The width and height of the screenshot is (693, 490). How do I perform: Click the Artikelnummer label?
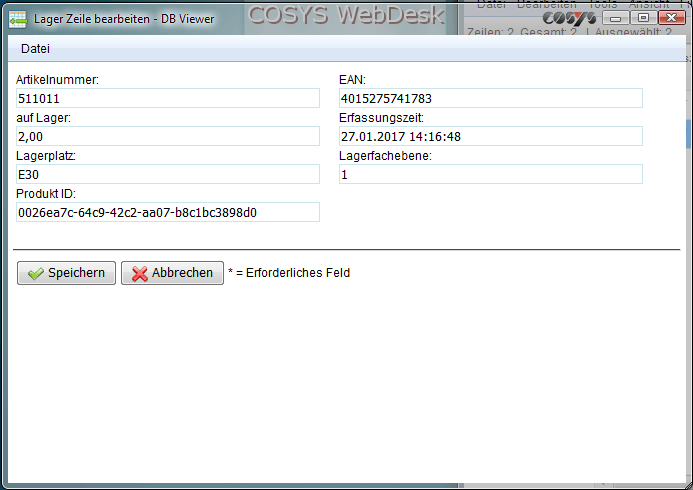click(x=57, y=80)
